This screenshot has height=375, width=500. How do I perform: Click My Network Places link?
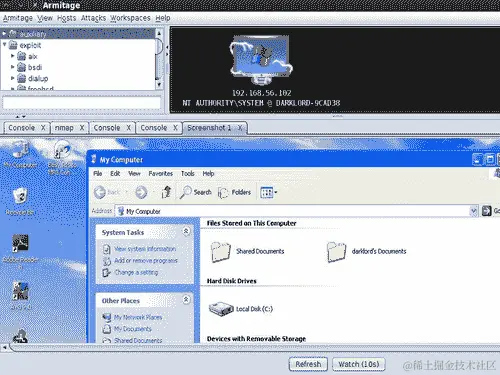click(x=138, y=317)
